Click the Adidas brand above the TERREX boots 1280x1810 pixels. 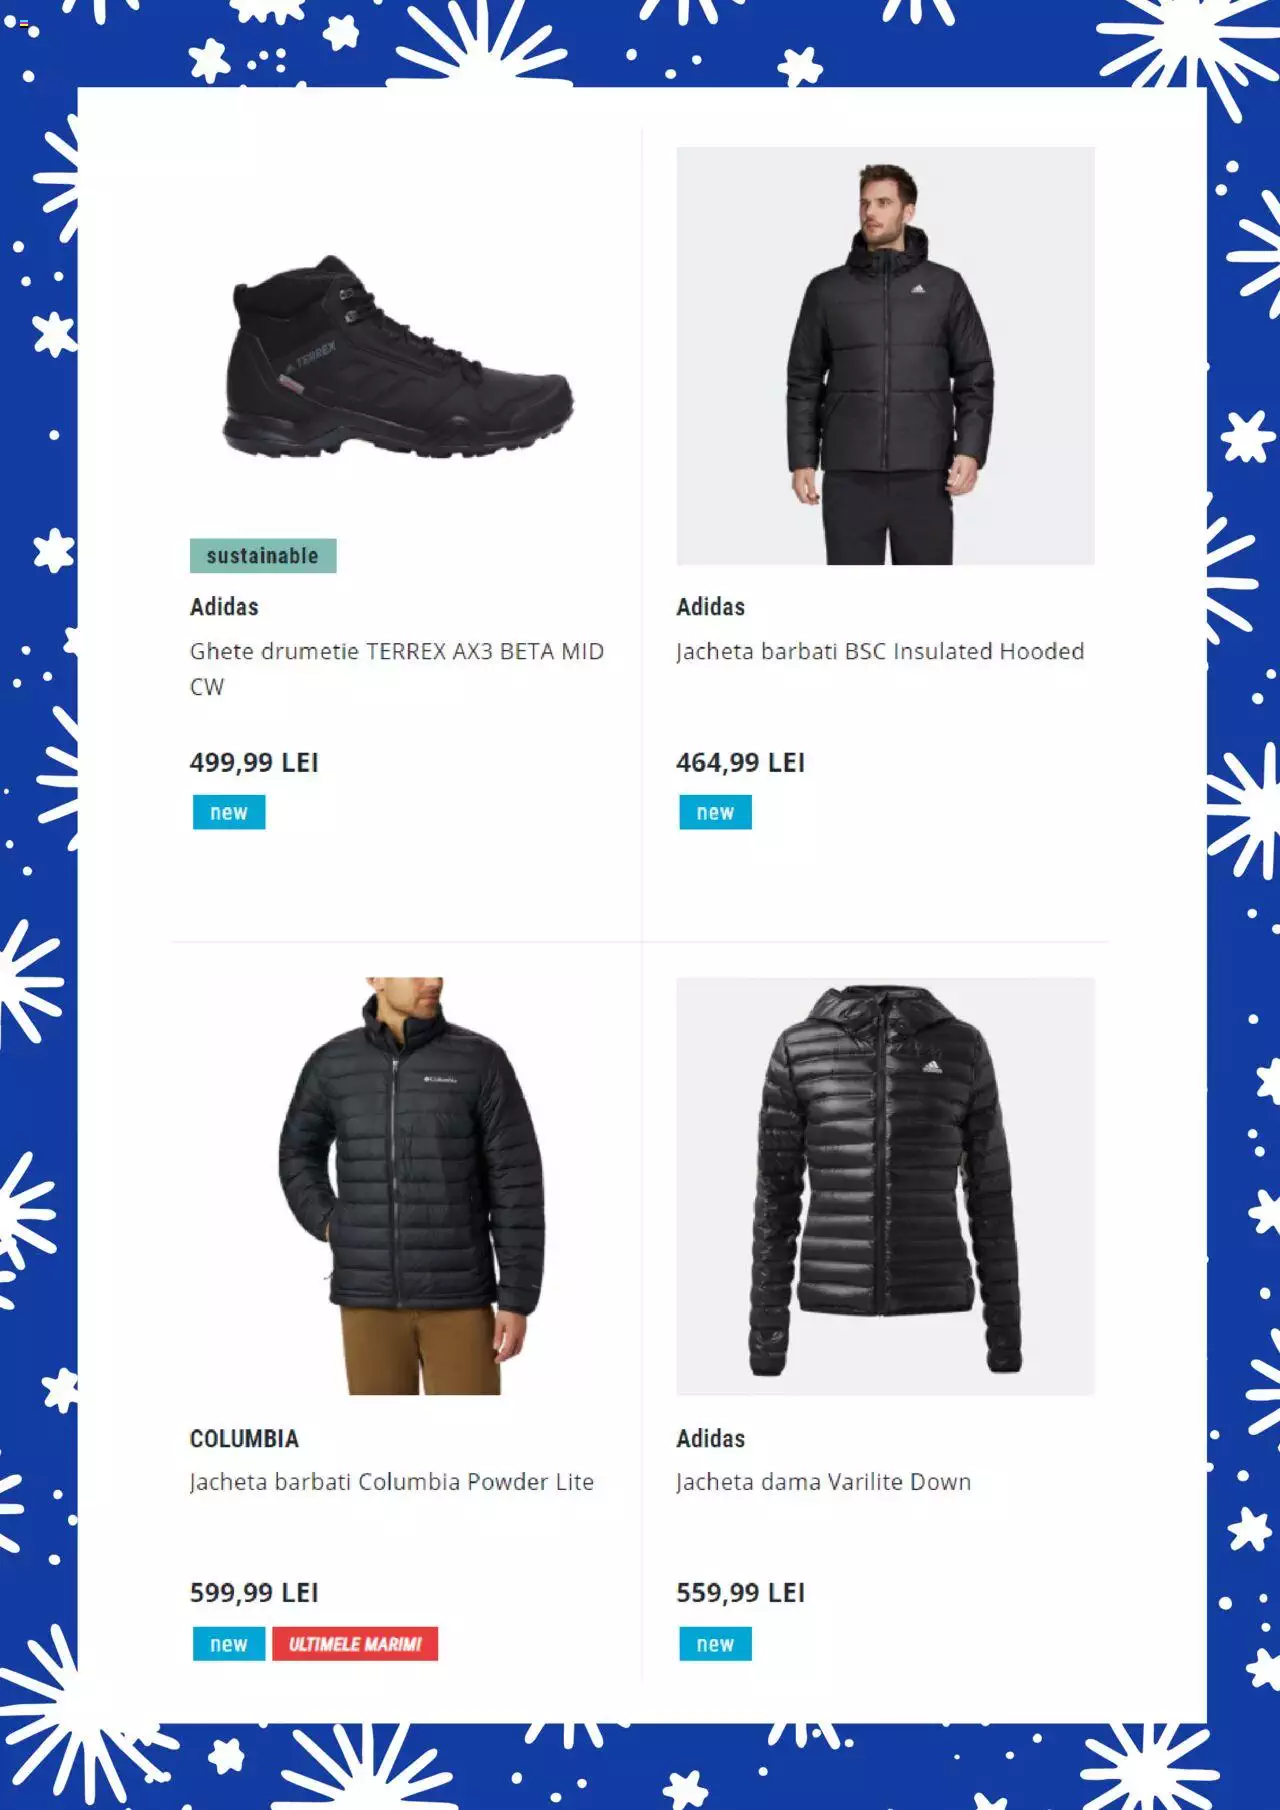tap(224, 607)
